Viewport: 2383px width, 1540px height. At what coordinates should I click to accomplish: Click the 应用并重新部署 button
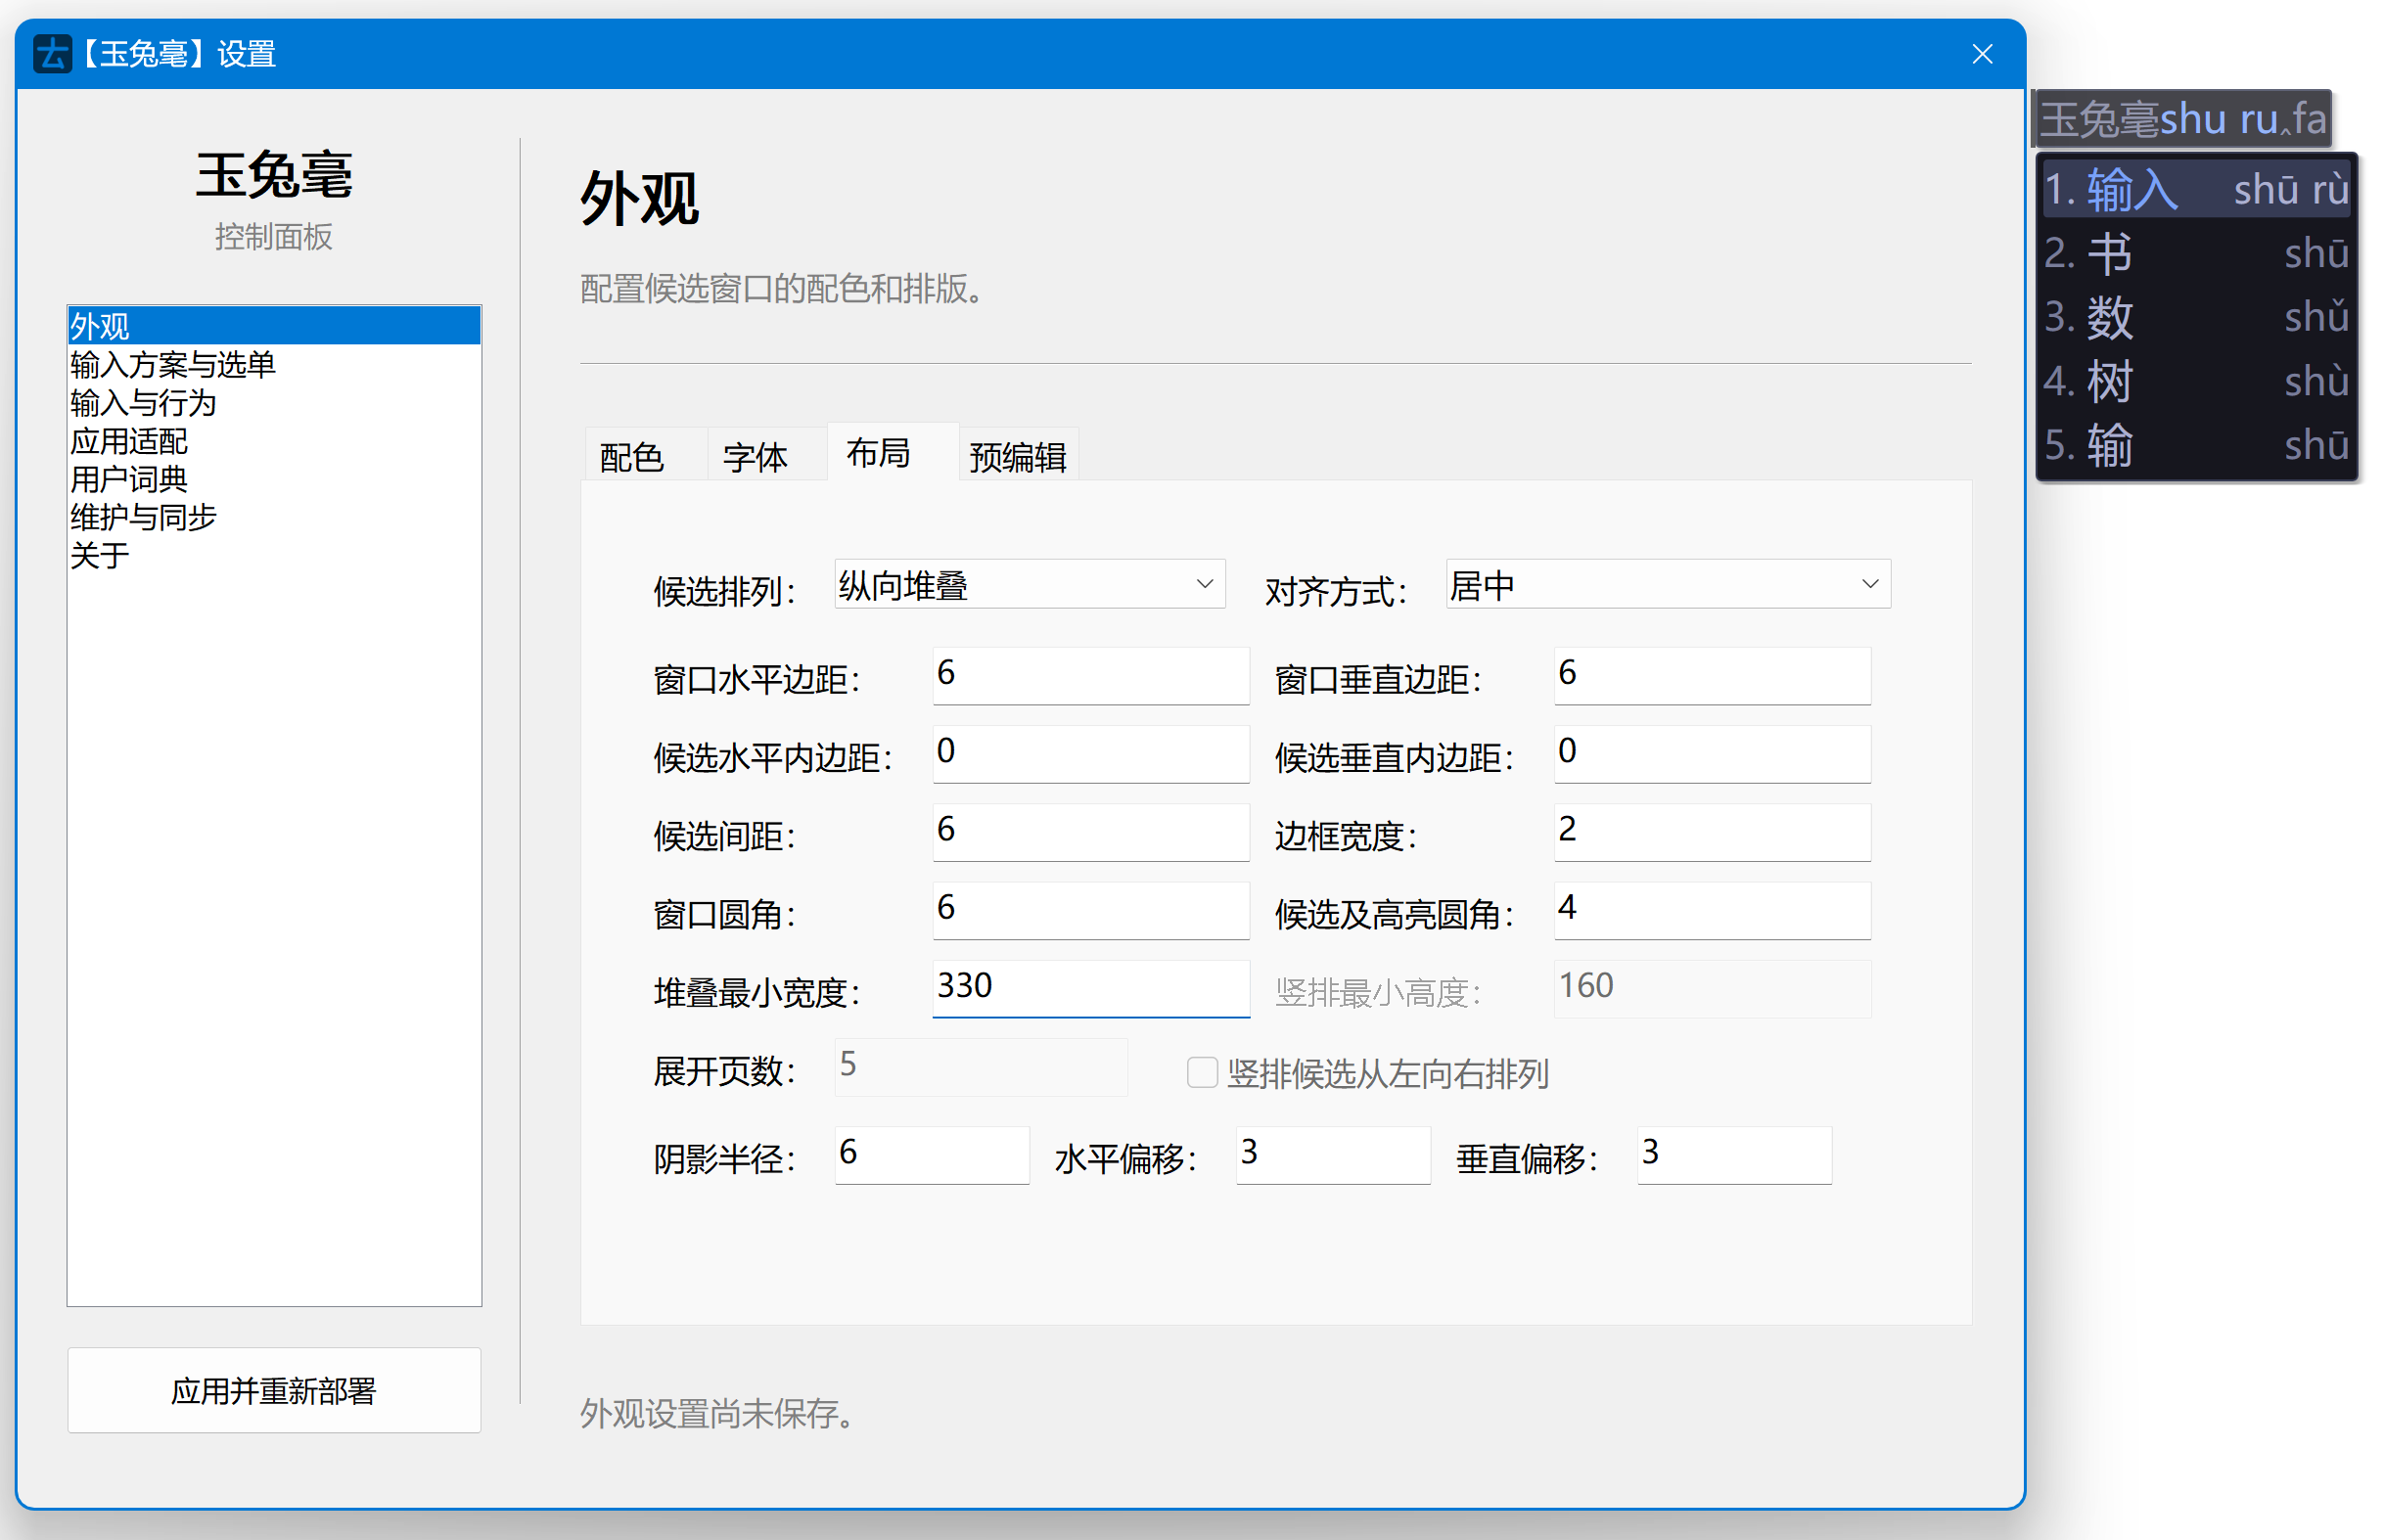[x=273, y=1389]
